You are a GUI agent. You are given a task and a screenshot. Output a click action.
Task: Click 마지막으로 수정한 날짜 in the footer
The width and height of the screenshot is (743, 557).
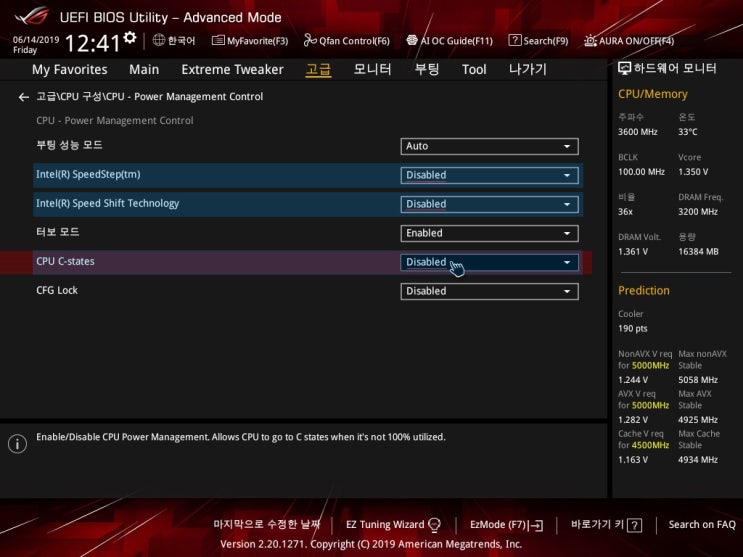tap(267, 524)
